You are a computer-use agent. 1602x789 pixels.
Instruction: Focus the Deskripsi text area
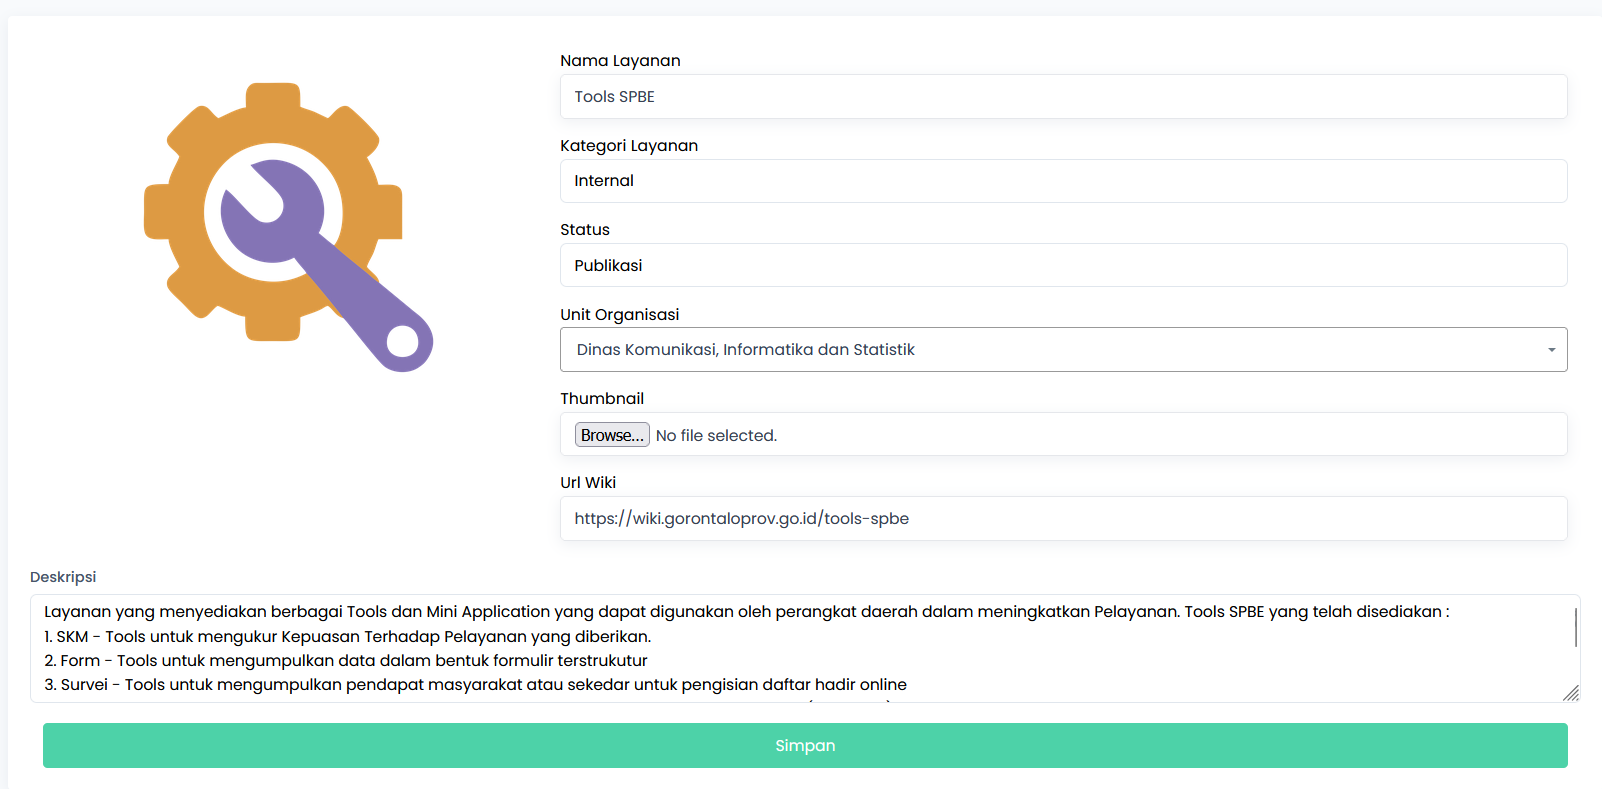click(x=800, y=648)
